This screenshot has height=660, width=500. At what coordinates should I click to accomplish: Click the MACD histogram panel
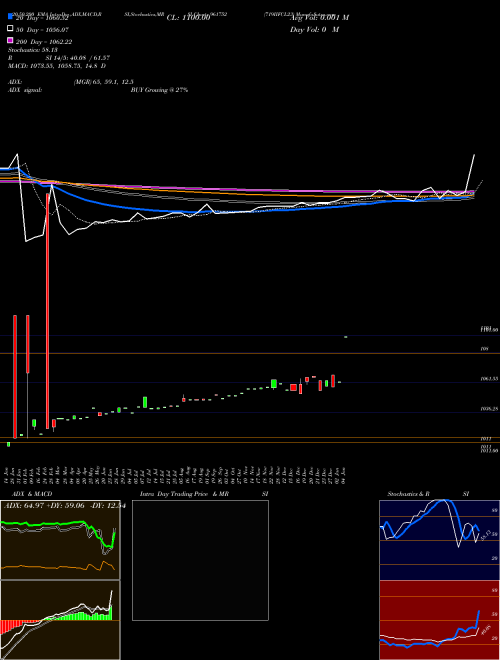click(60, 620)
